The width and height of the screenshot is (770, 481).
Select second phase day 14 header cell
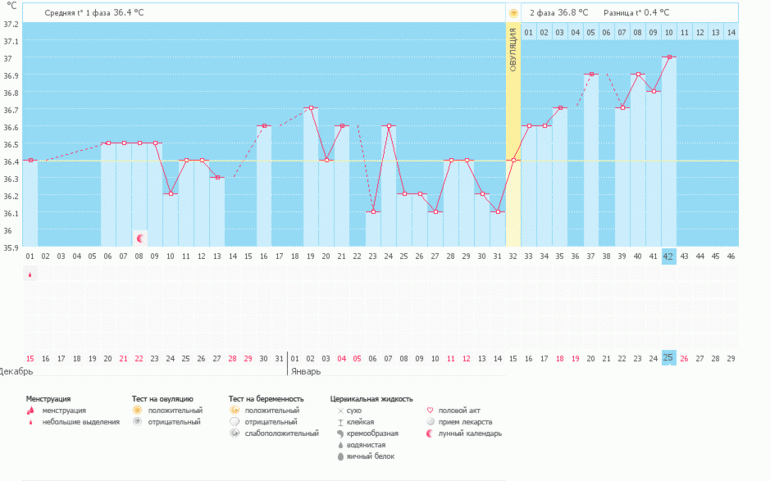(x=731, y=32)
